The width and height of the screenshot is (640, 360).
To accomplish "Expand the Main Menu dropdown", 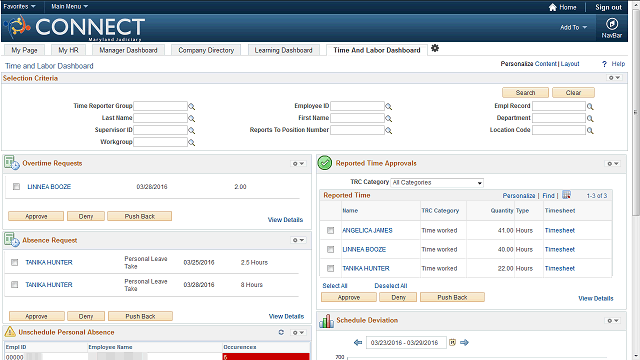I will point(69,7).
